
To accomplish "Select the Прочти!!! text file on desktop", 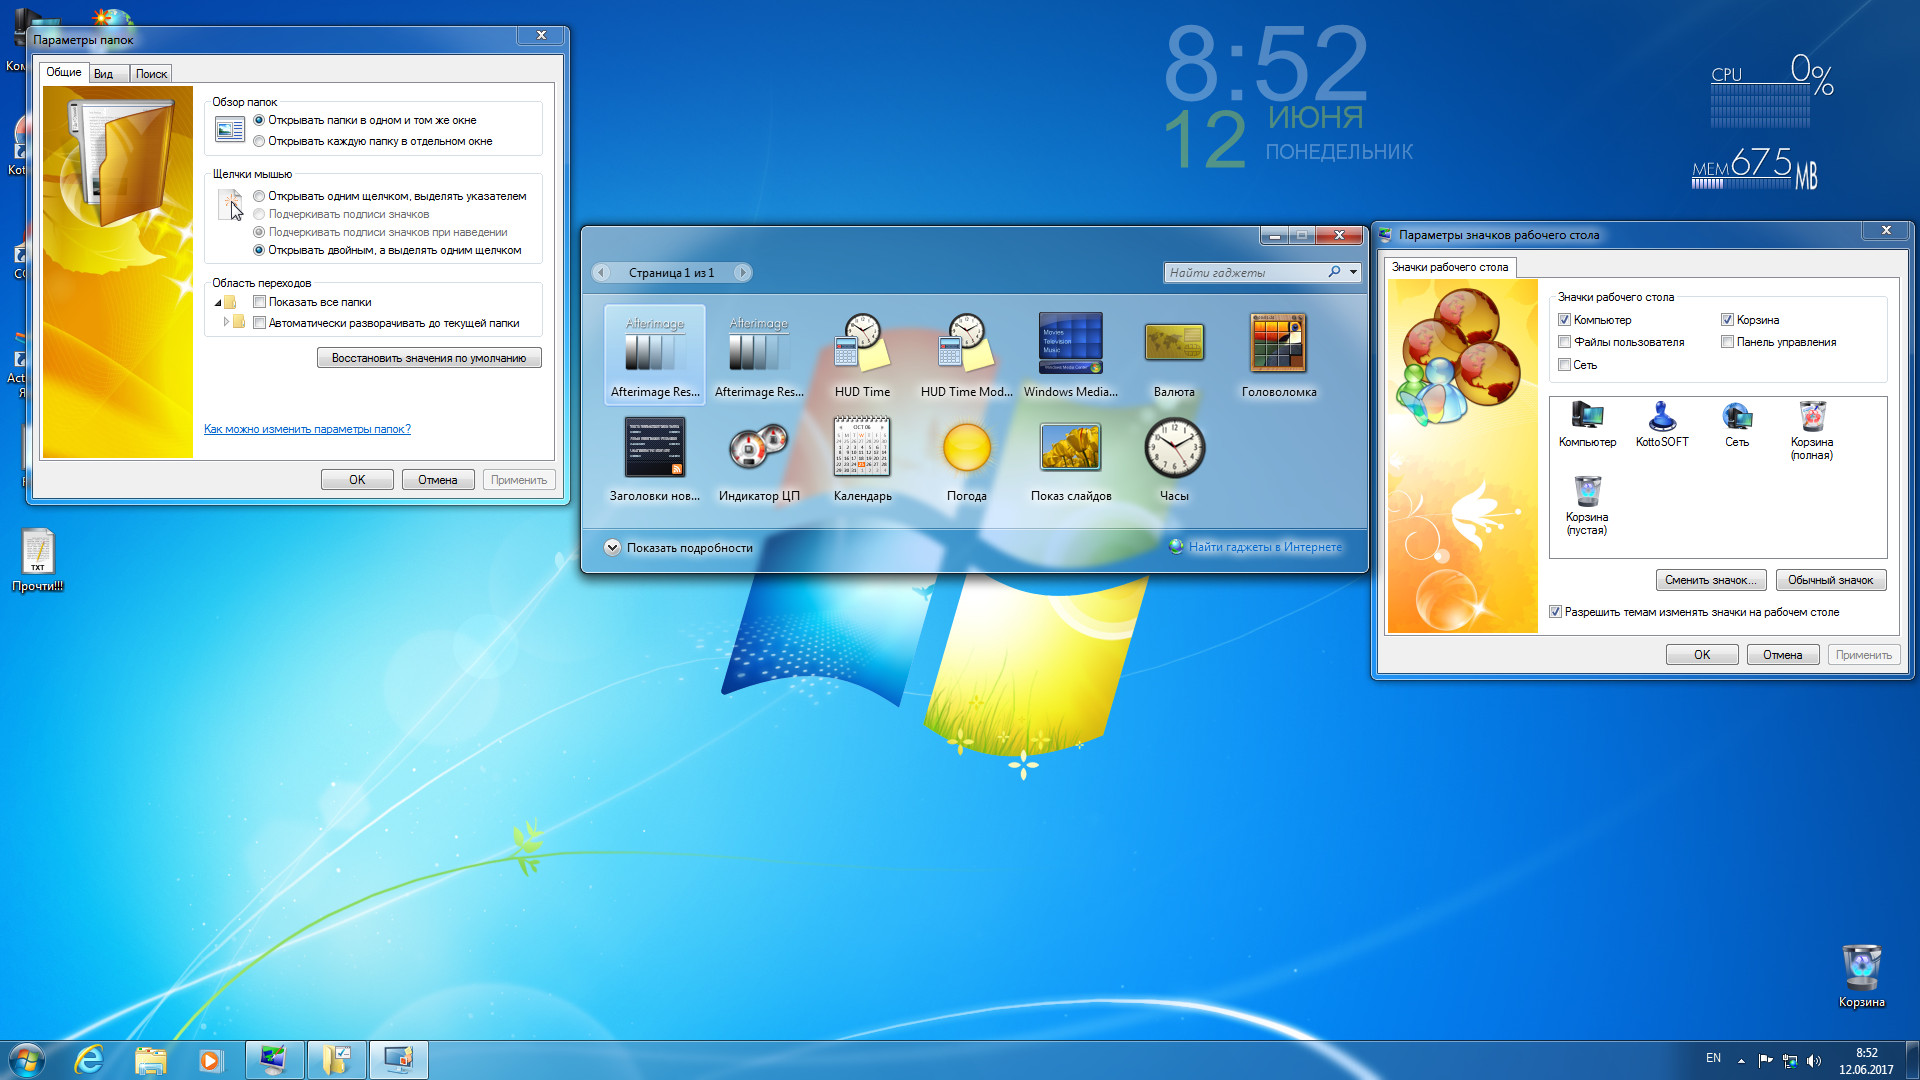I will click(x=38, y=560).
